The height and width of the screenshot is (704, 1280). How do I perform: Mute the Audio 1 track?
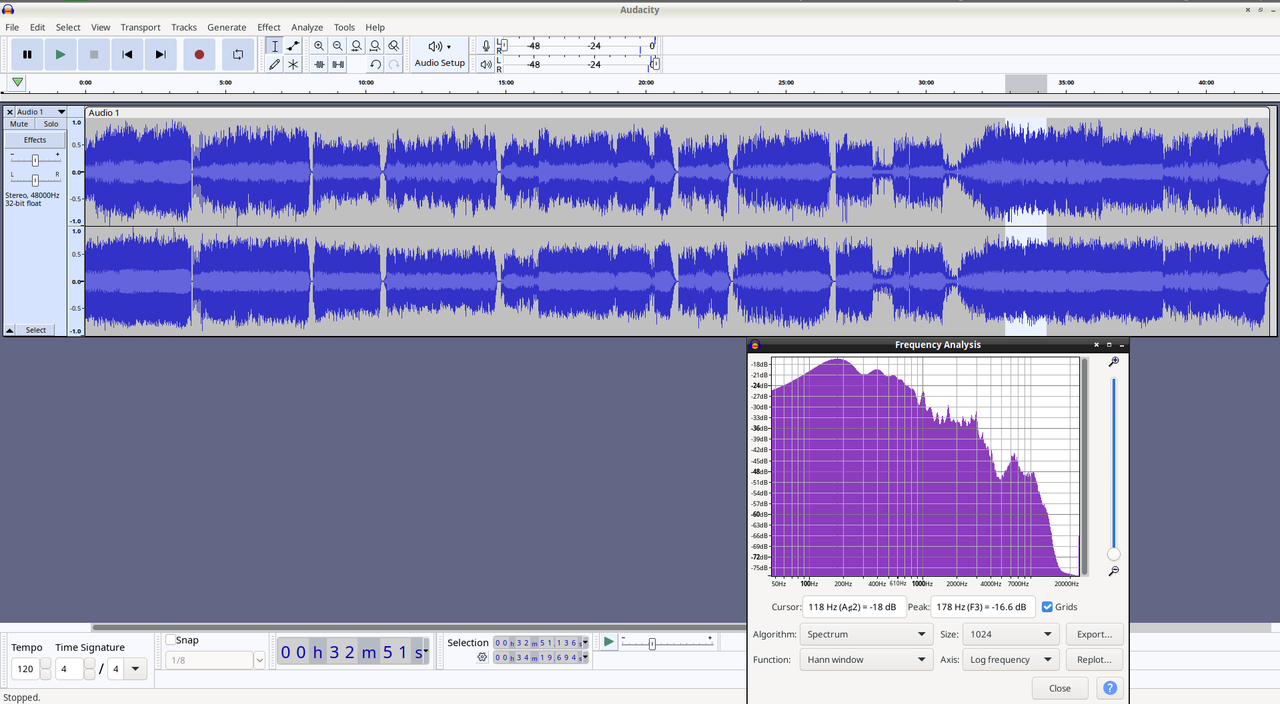[x=19, y=124]
